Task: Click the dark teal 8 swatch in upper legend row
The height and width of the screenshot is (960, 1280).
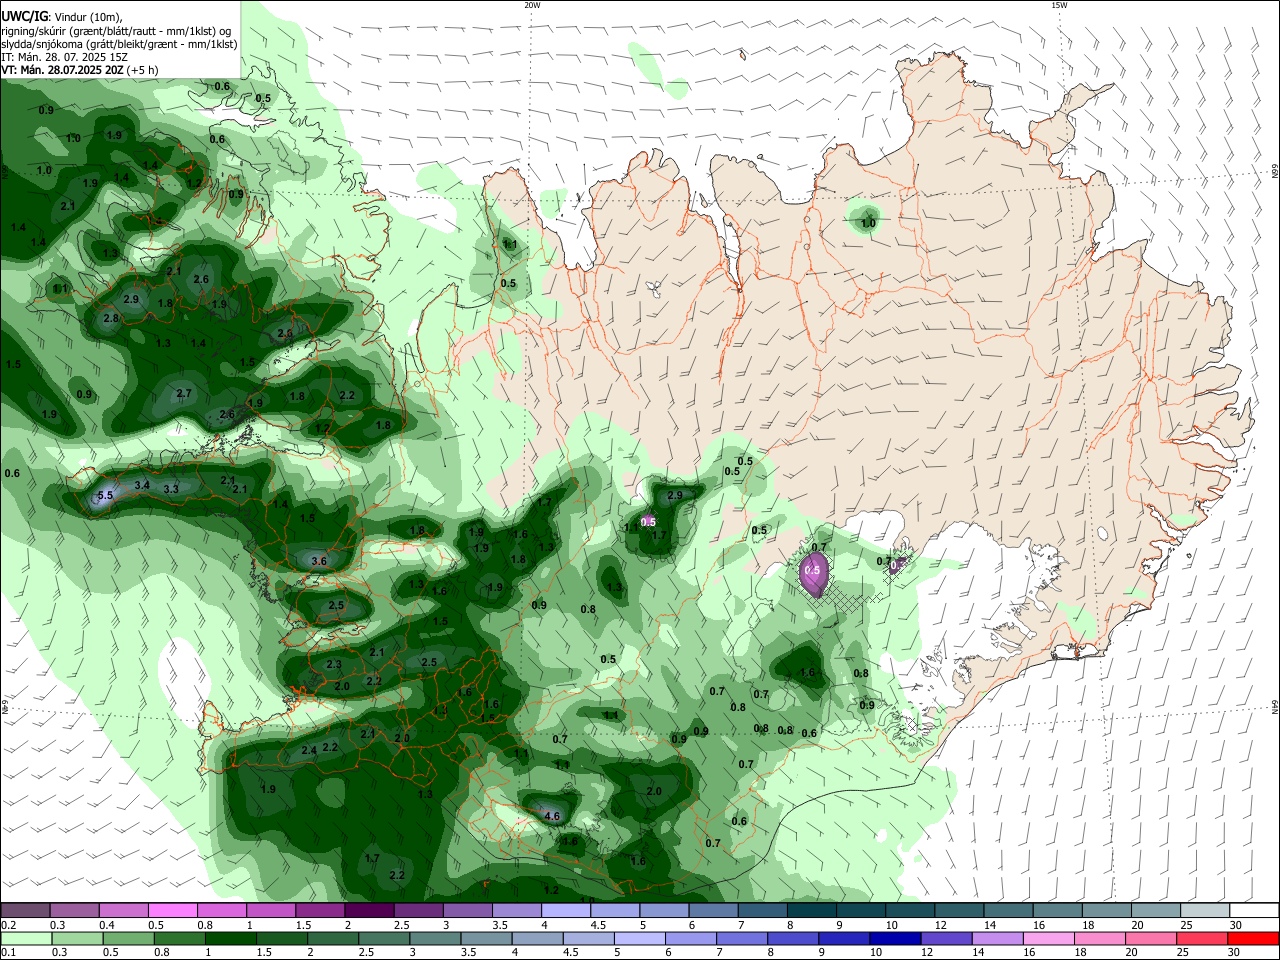Action: click(x=811, y=910)
